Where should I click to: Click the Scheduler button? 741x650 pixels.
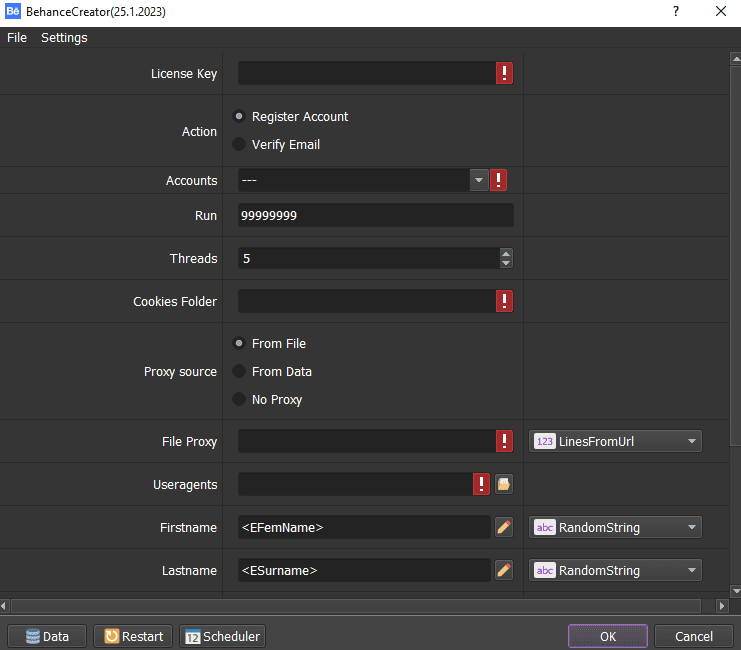[x=223, y=636]
